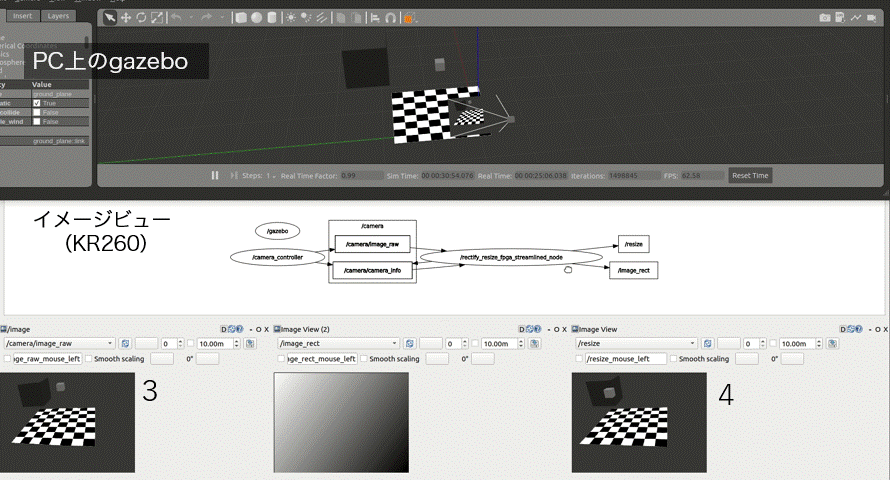Viewport: 890px width, 480px height.
Task: Click the image_raw_mouse_left text field
Action: [x=48, y=359]
